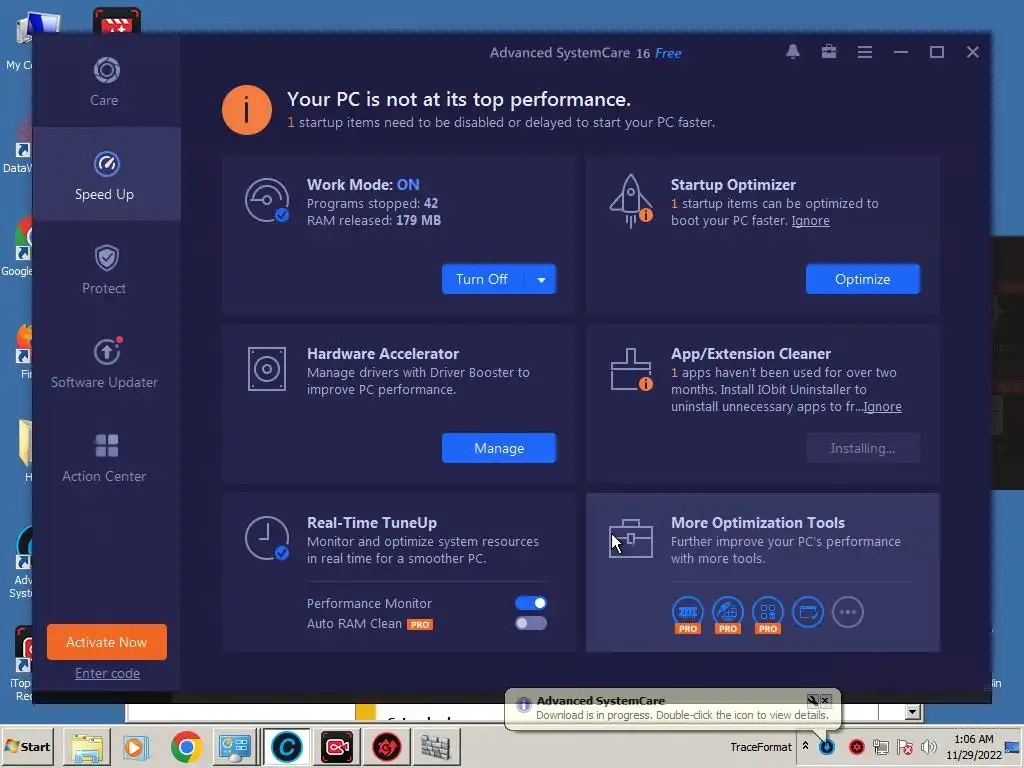Click the Action Center flag tray icon
Screen dimensions: 1024x768
904,747
